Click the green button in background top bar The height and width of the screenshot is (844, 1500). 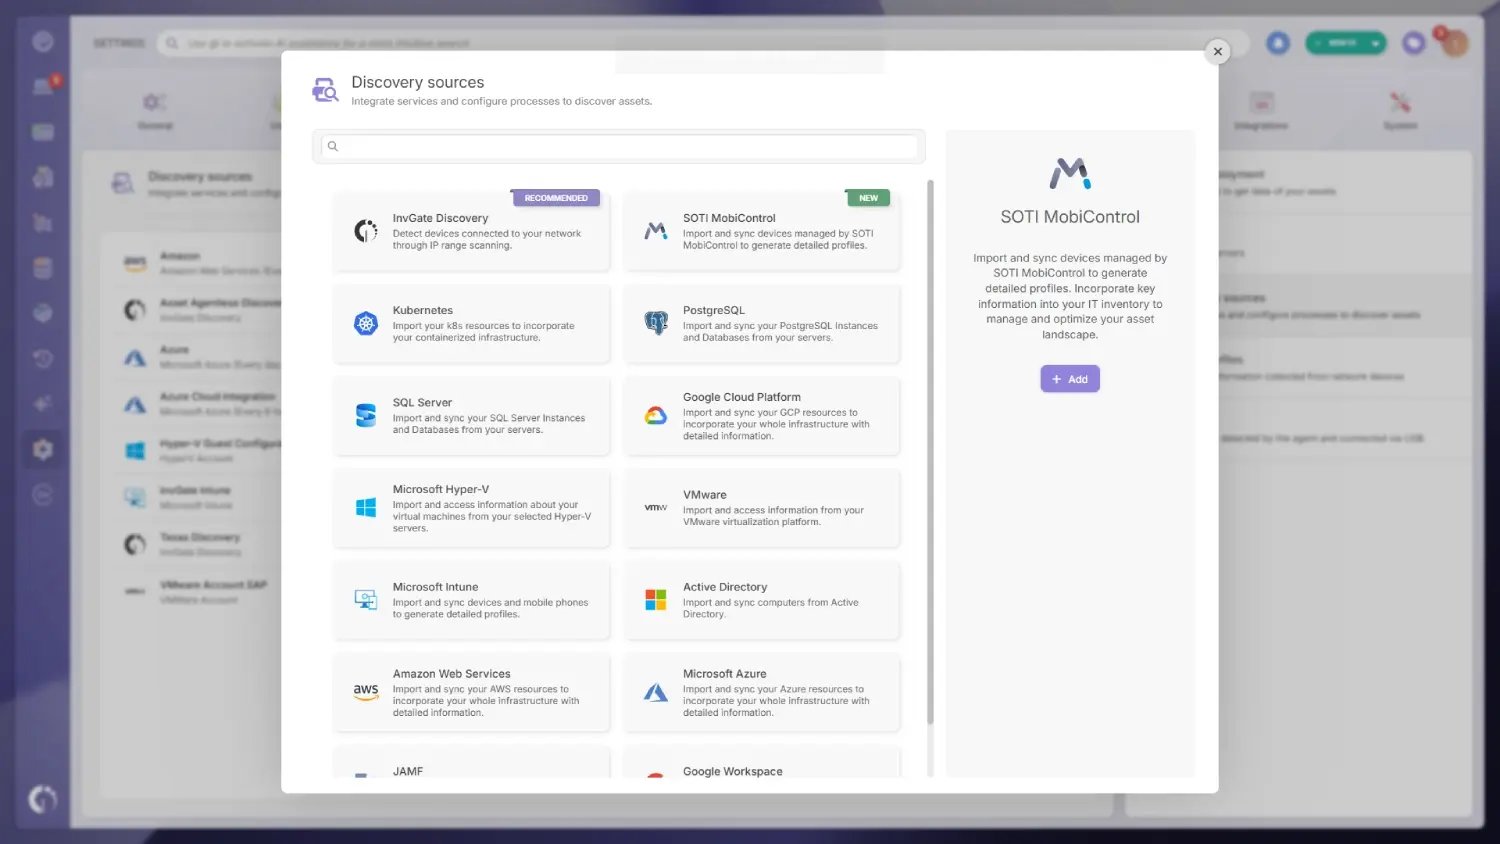point(1346,43)
